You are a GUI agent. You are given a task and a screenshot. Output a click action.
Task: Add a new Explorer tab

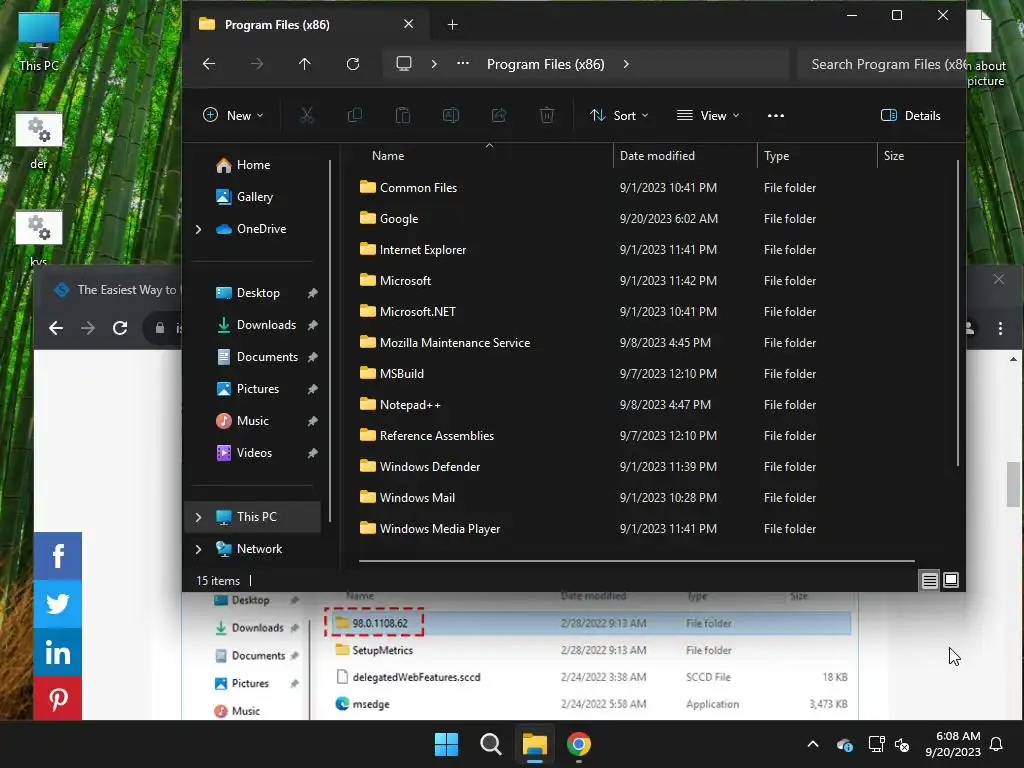click(453, 25)
